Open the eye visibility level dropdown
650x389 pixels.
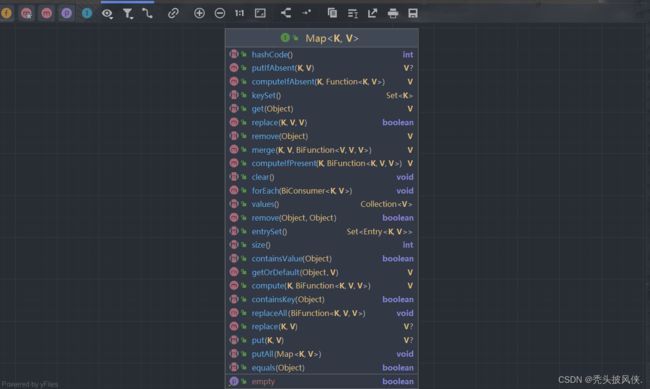(107, 14)
